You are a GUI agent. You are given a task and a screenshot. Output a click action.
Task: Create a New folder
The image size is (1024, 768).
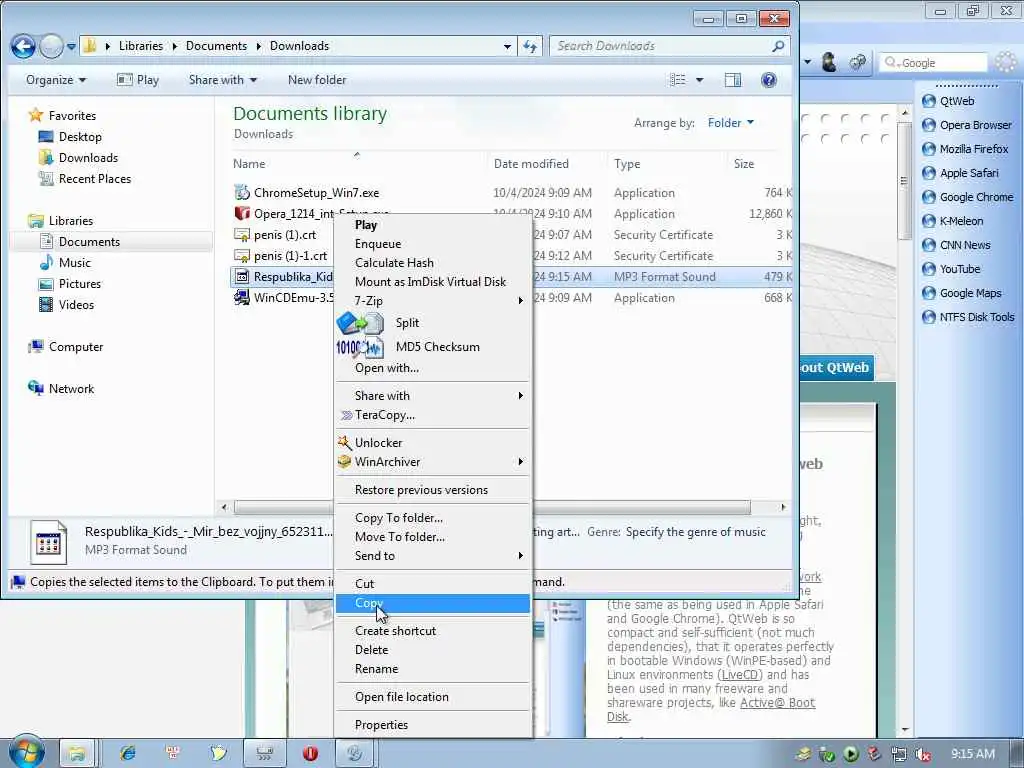(x=317, y=80)
